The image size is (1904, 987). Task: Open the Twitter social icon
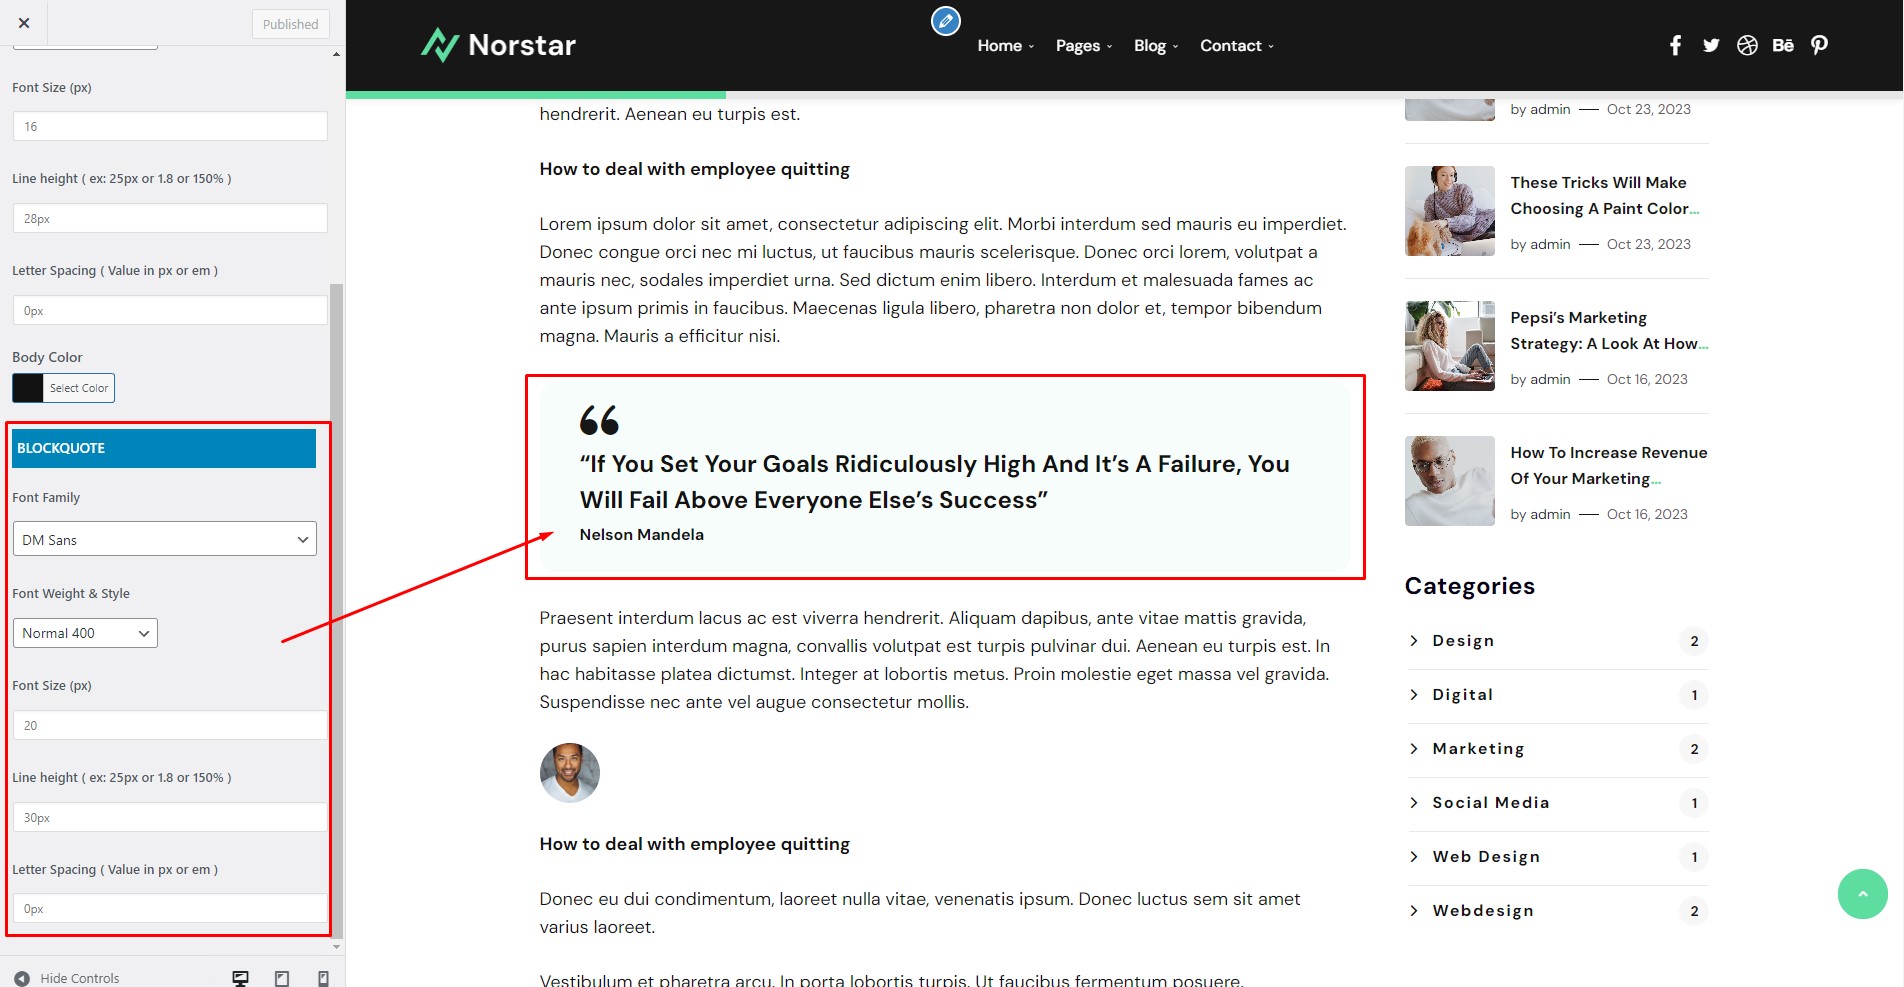(1711, 45)
